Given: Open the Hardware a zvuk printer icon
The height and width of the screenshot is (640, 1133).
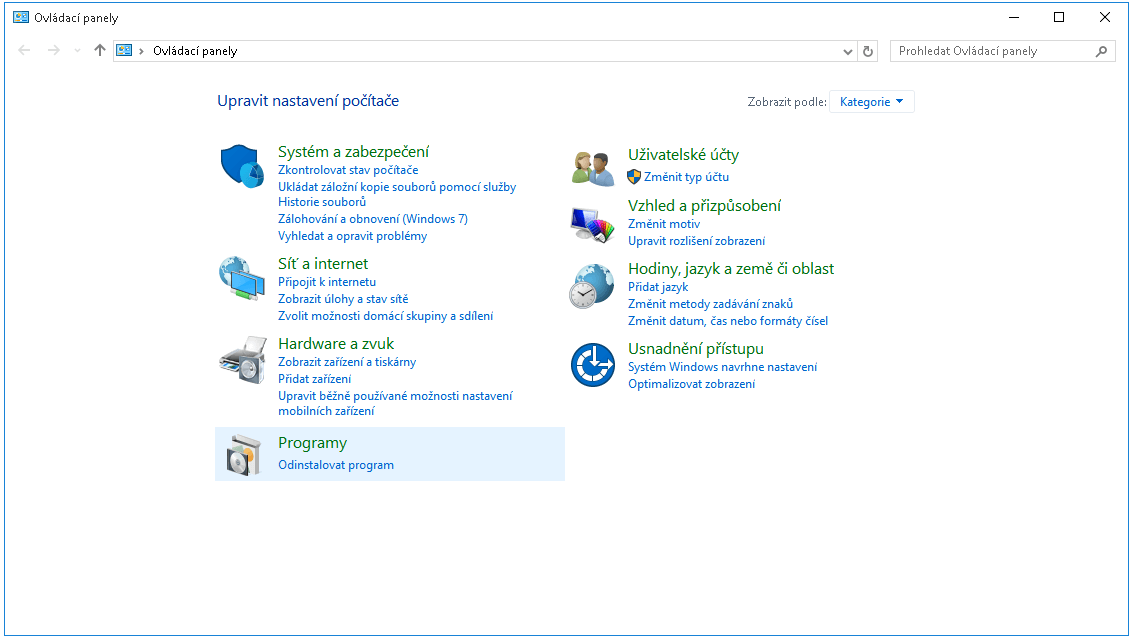Looking at the screenshot, I should tap(243, 359).
